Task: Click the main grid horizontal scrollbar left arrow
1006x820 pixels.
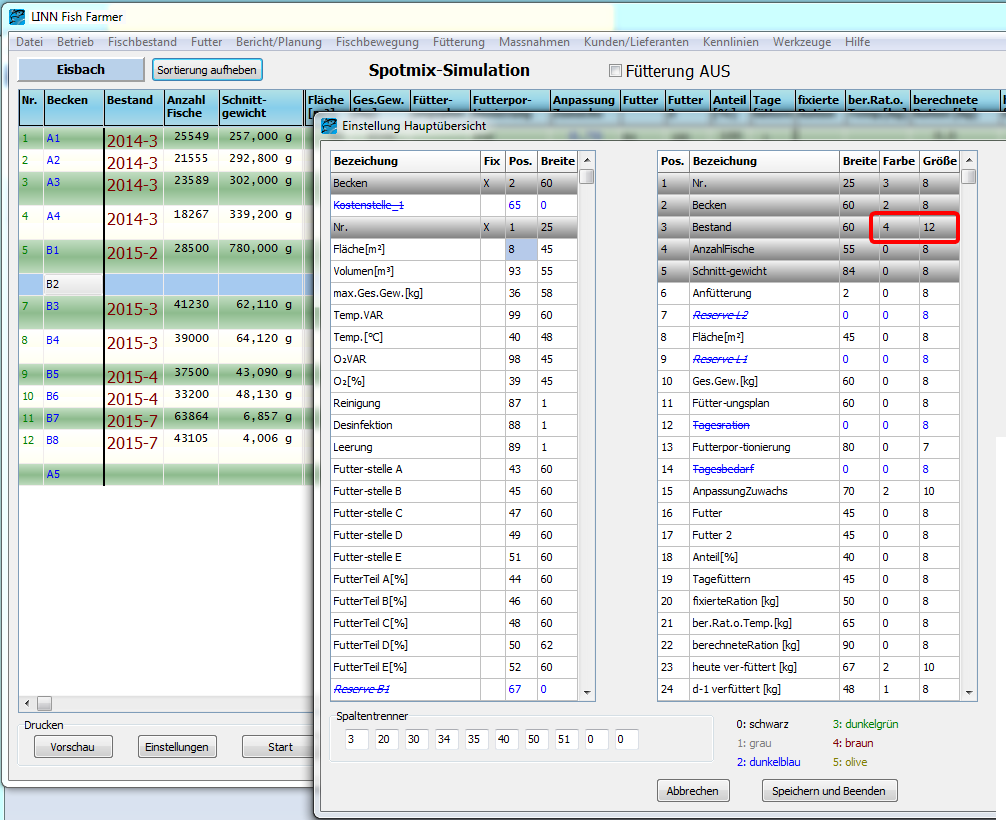Action: click(27, 703)
